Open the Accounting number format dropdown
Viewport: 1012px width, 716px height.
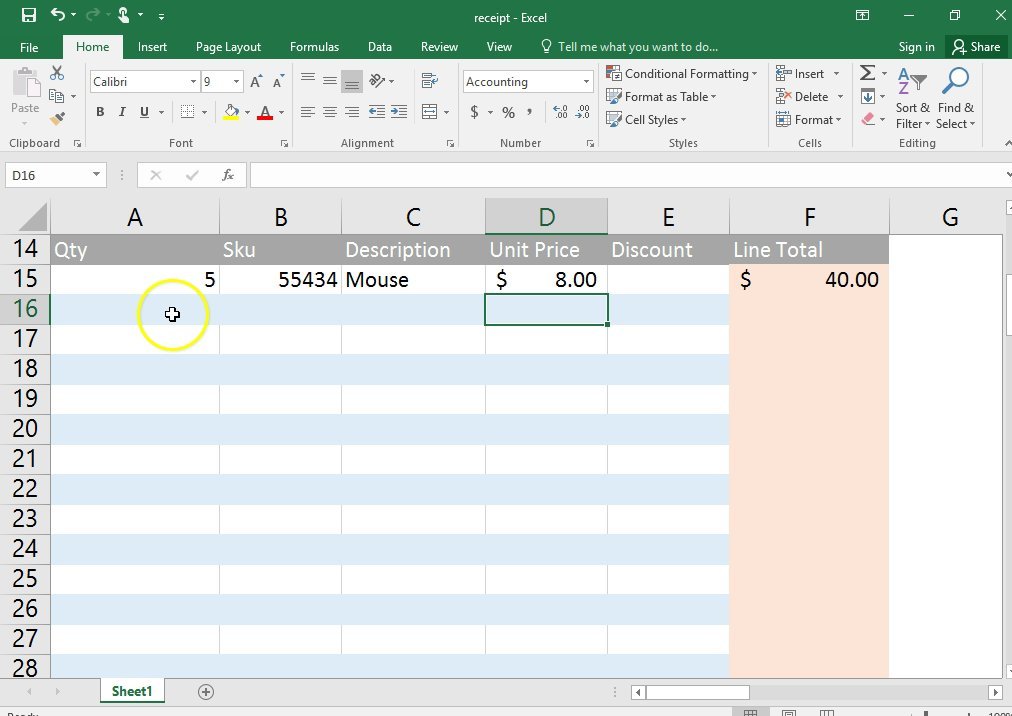click(587, 81)
